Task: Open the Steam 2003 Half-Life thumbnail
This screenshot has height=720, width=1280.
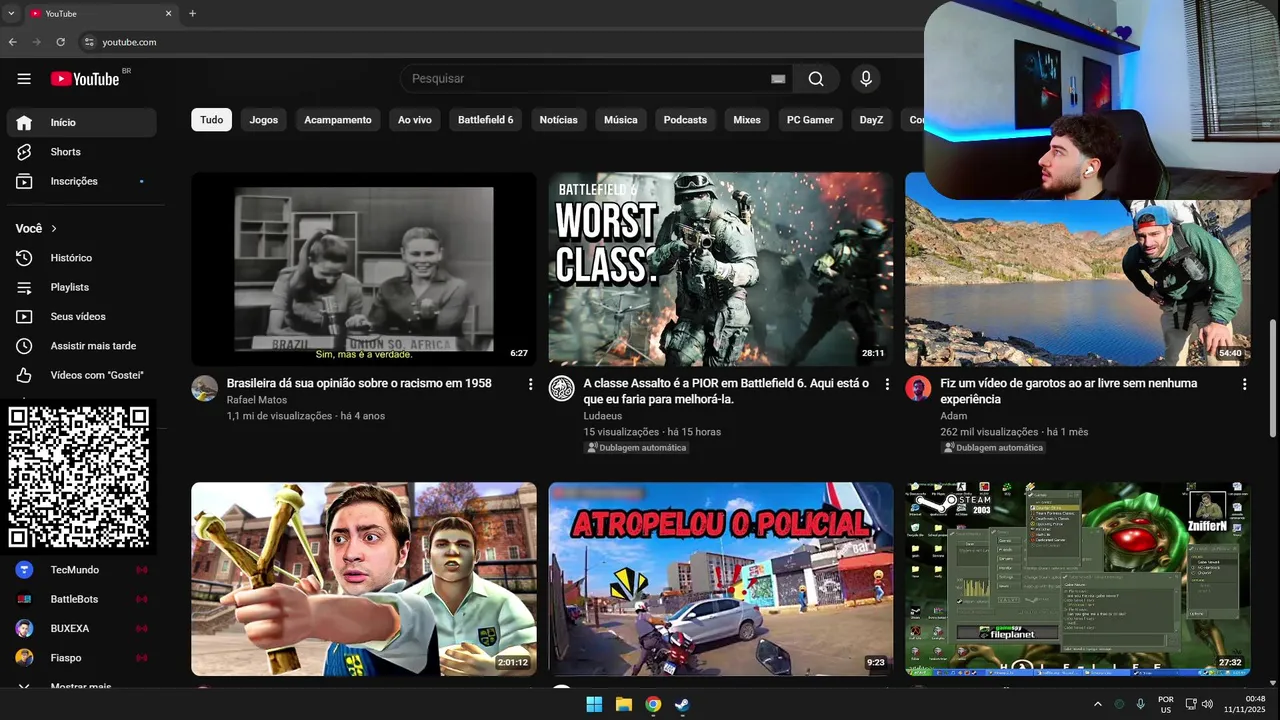Action: coord(1078,579)
